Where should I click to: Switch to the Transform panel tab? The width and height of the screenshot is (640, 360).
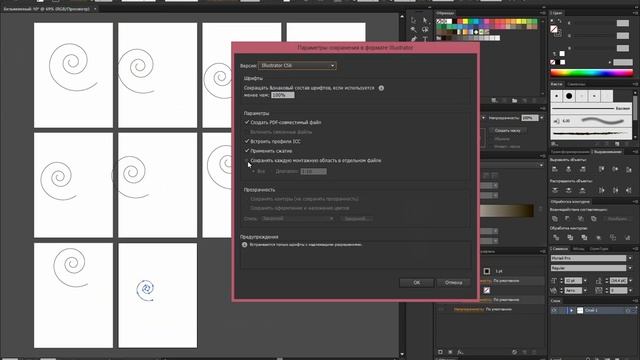pos(569,152)
